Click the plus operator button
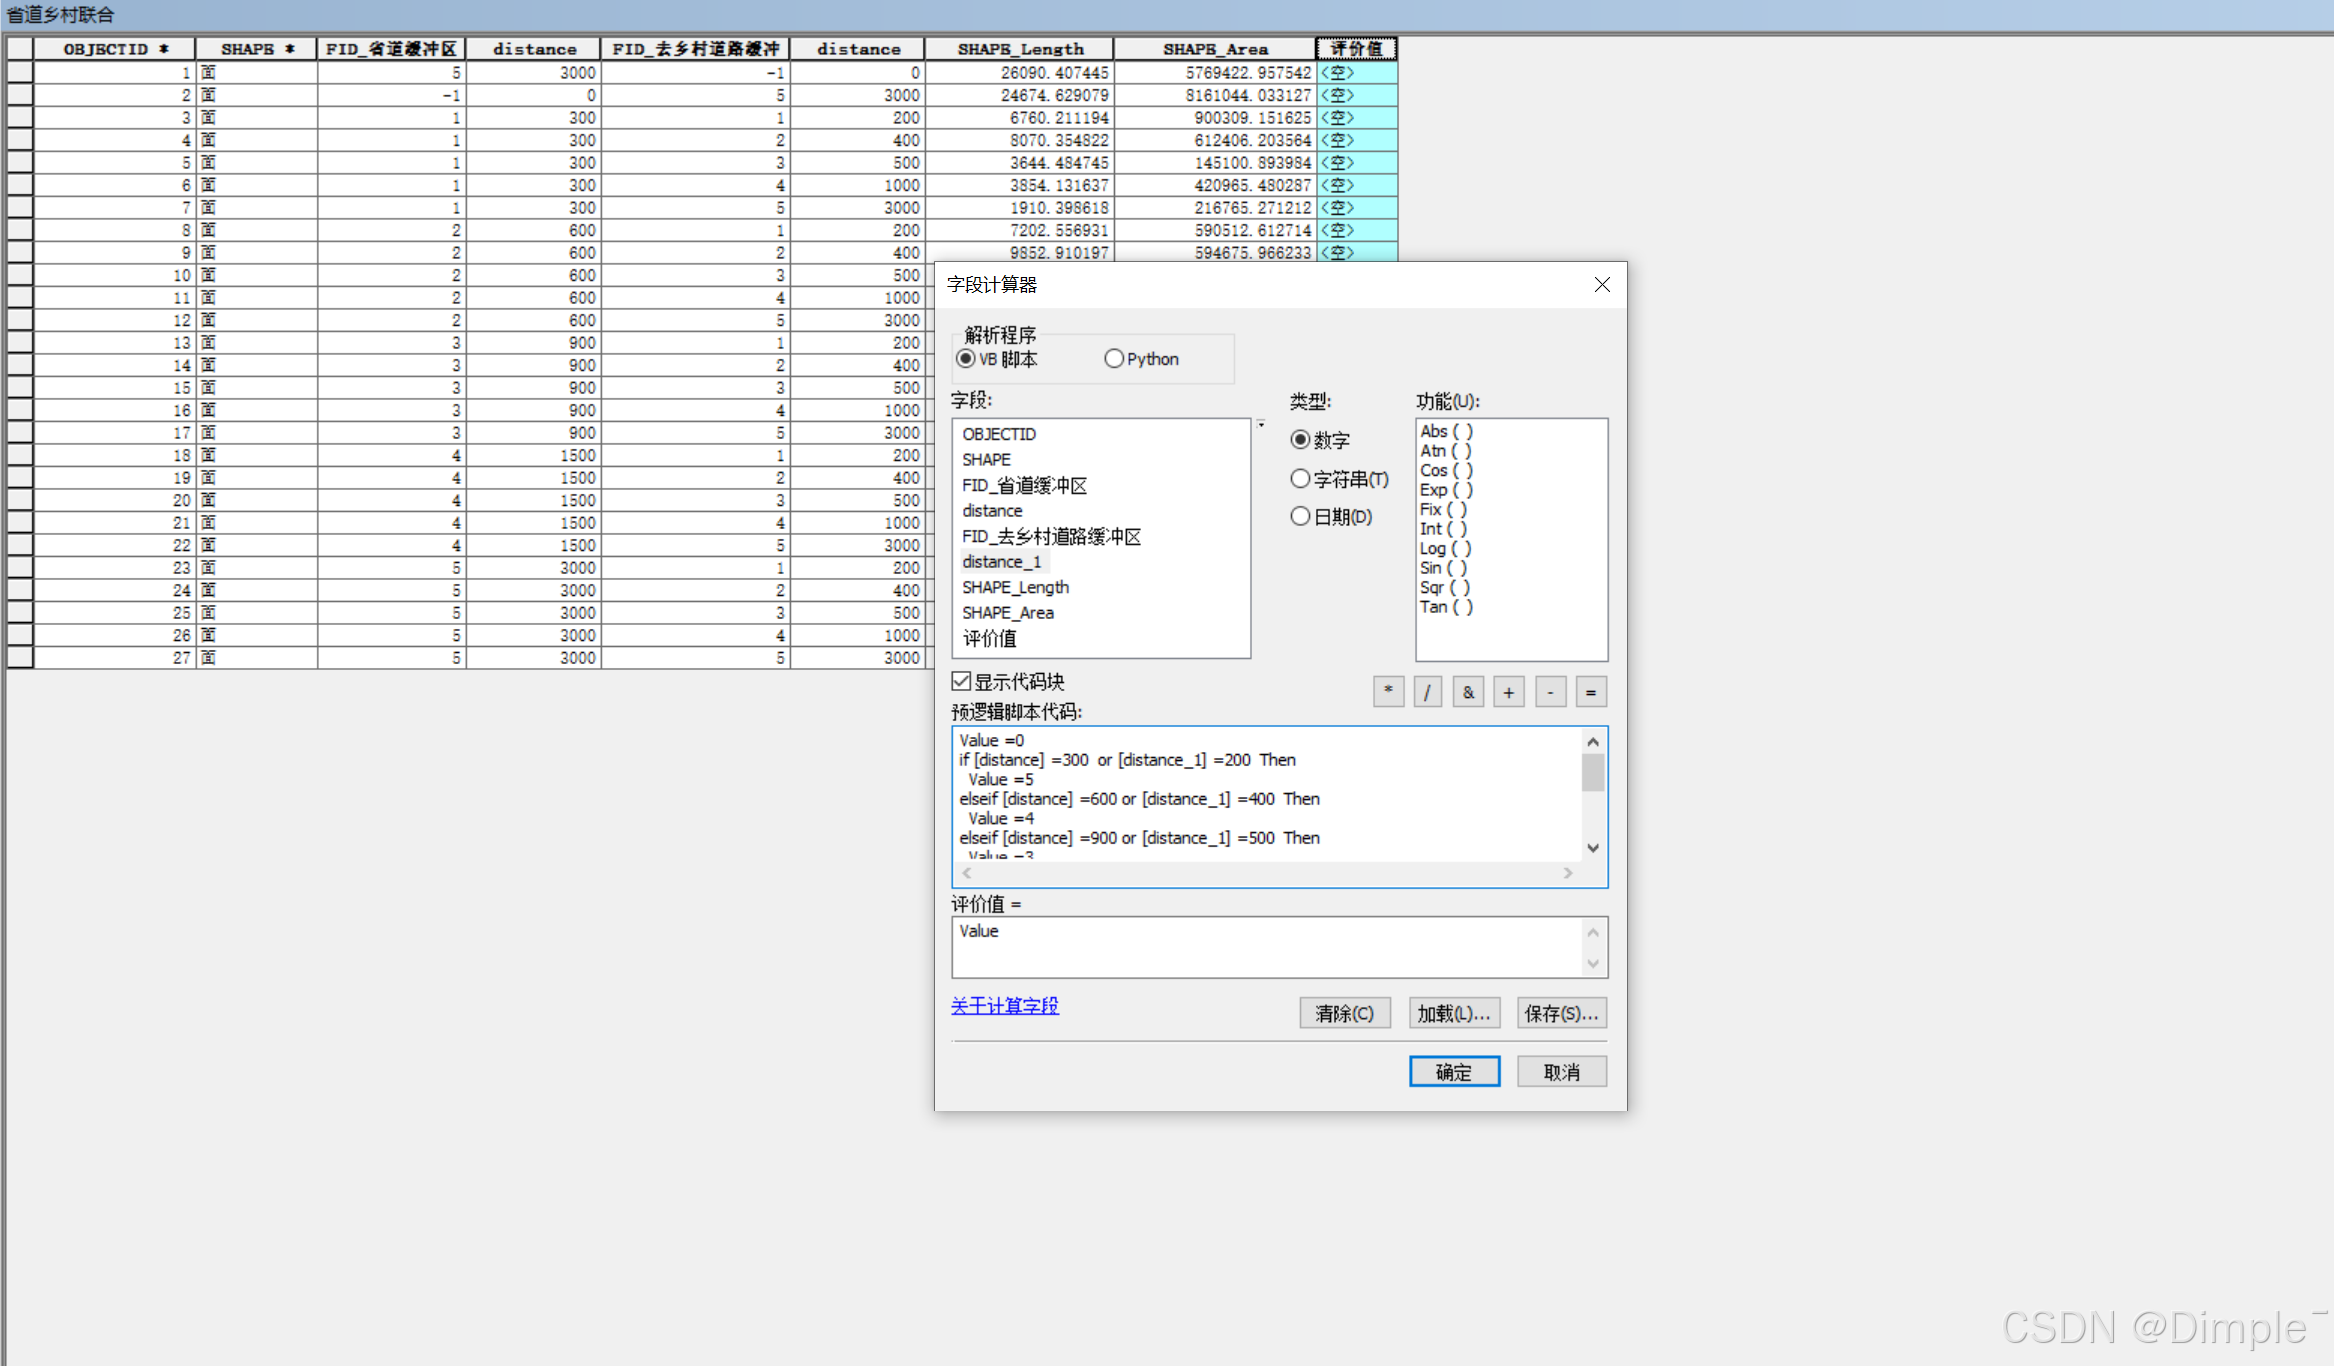 point(1509,692)
